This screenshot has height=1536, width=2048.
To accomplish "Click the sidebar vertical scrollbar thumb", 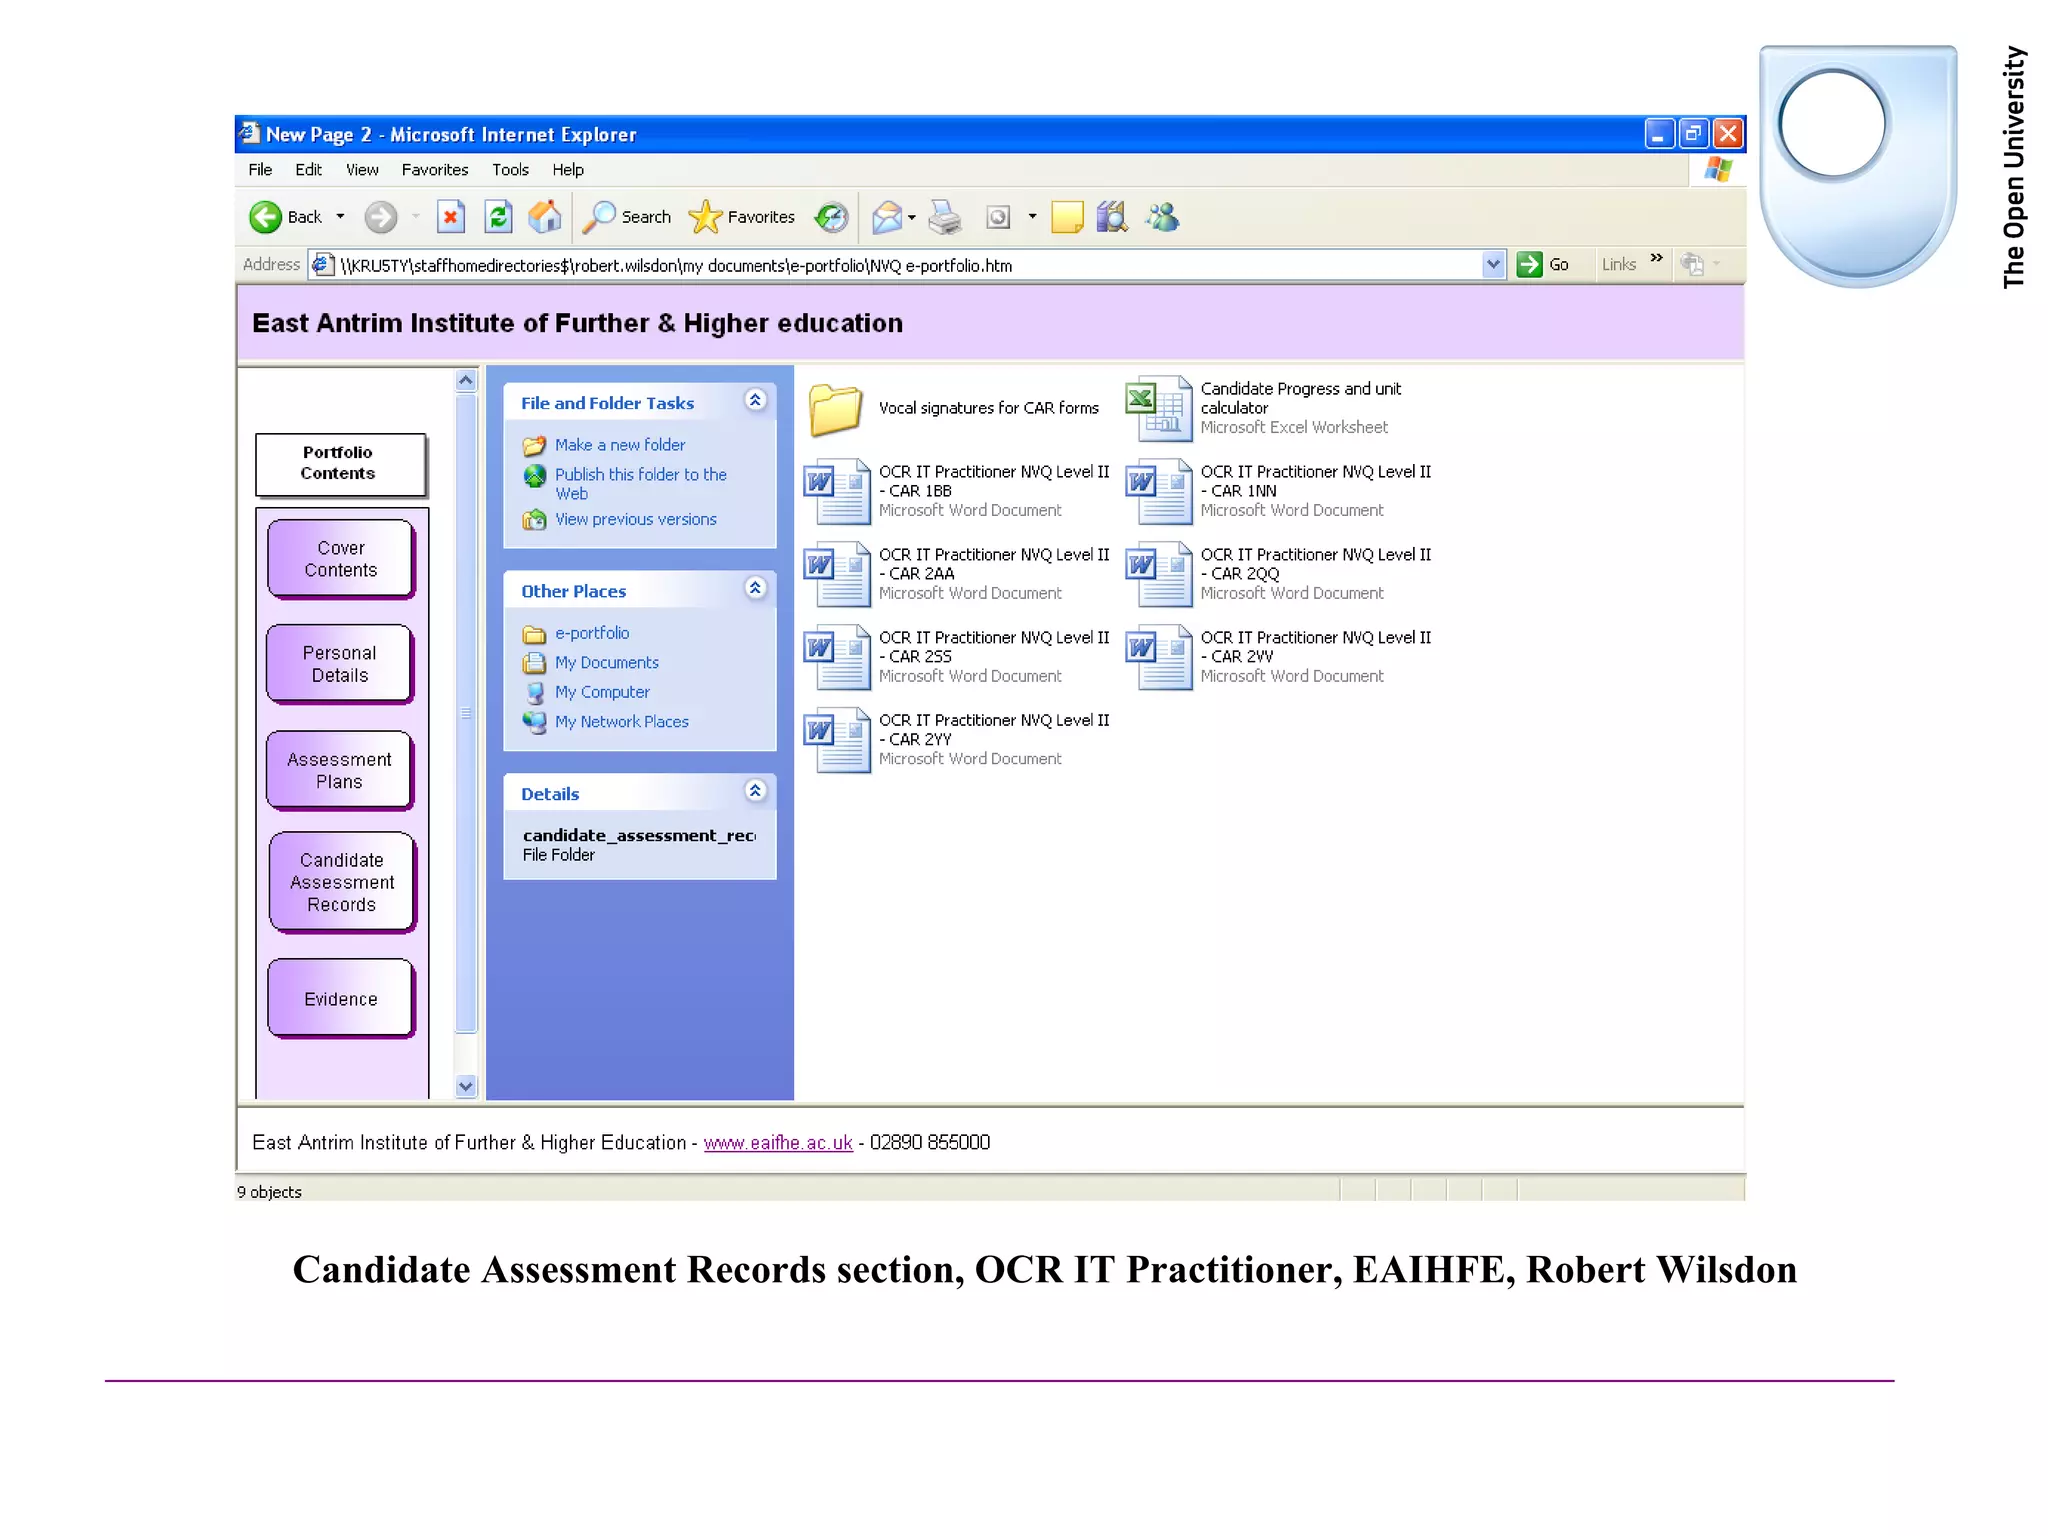I will coord(466,713).
